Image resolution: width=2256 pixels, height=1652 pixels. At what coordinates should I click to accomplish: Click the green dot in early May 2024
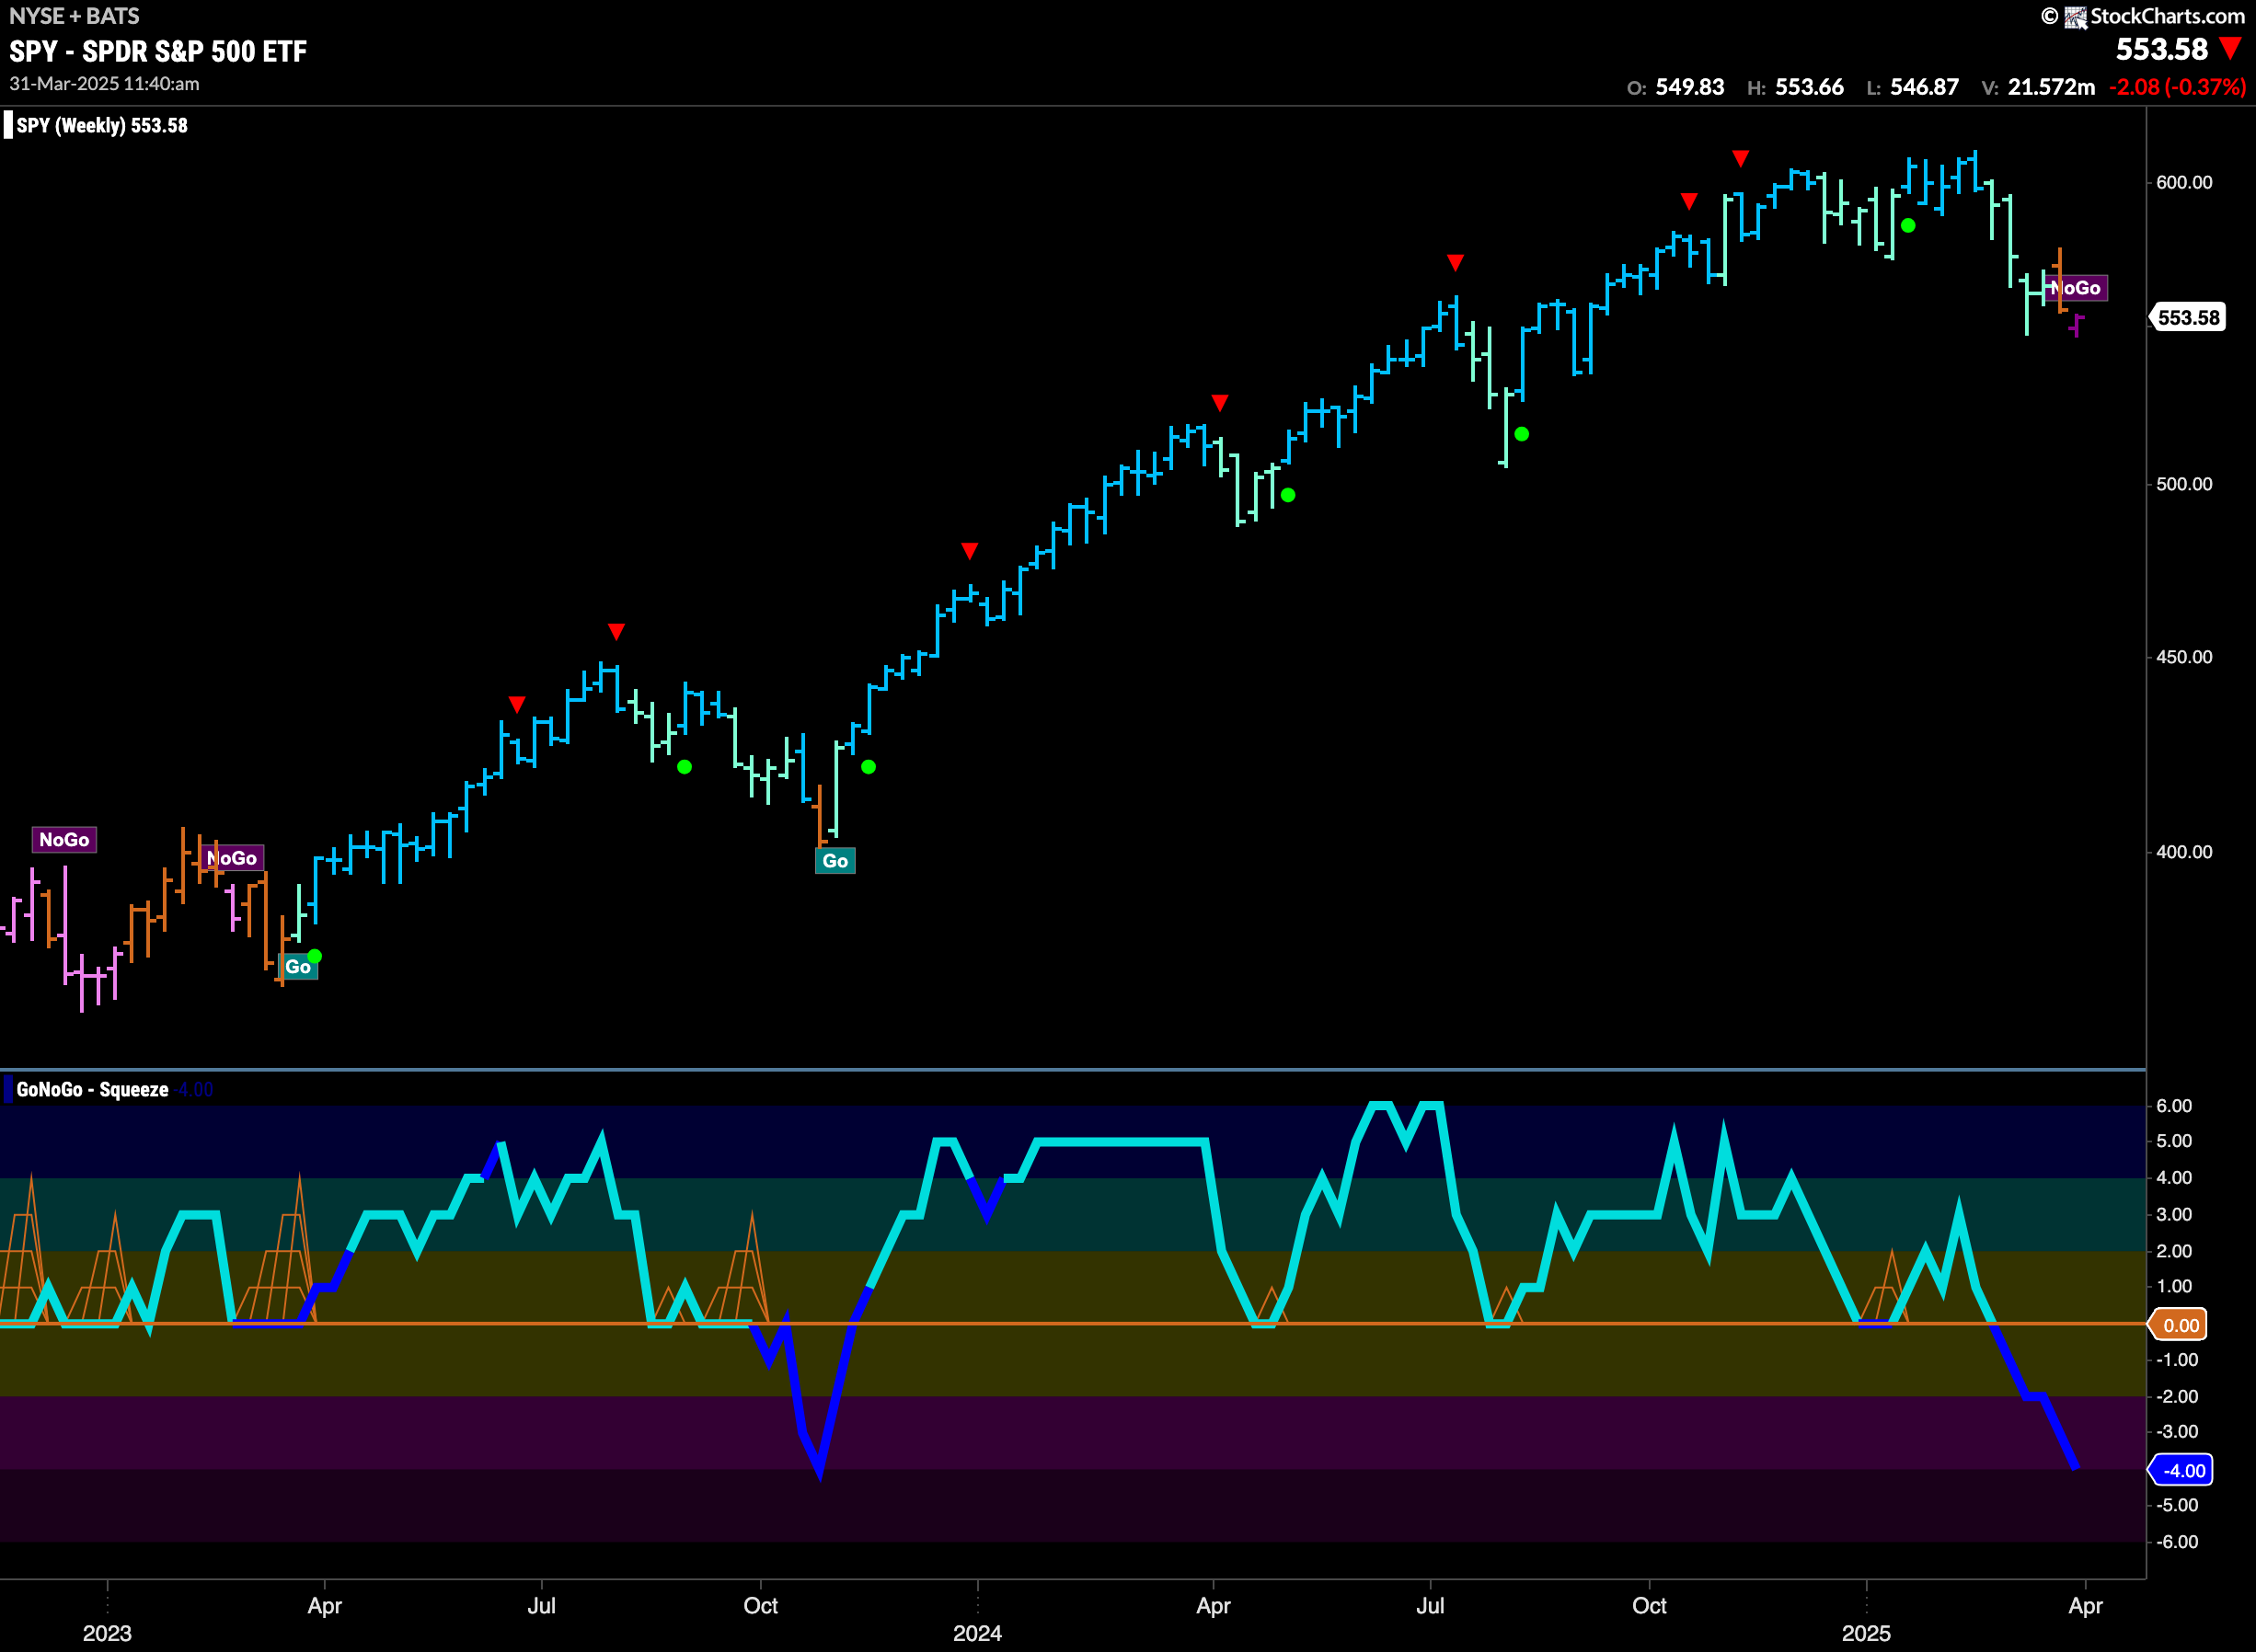click(x=1288, y=495)
